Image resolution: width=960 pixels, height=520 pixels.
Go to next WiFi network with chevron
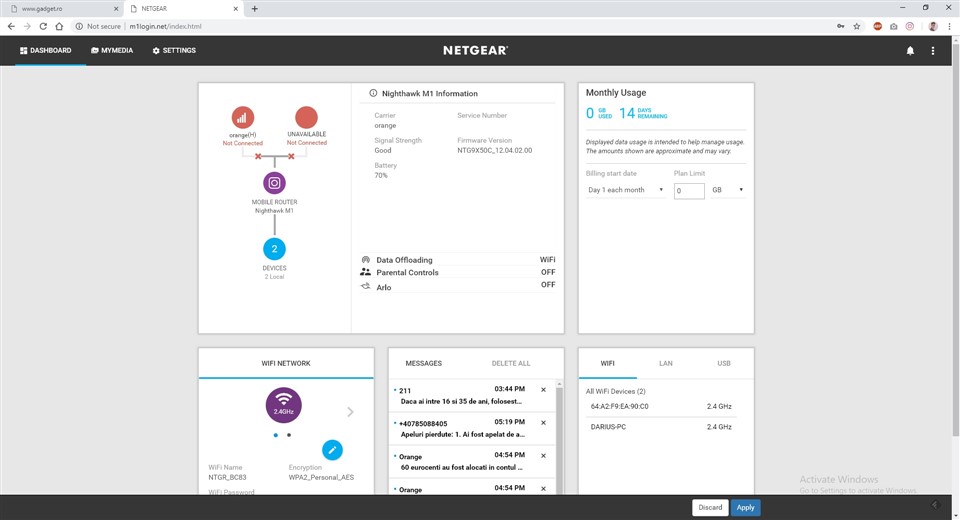(x=350, y=411)
